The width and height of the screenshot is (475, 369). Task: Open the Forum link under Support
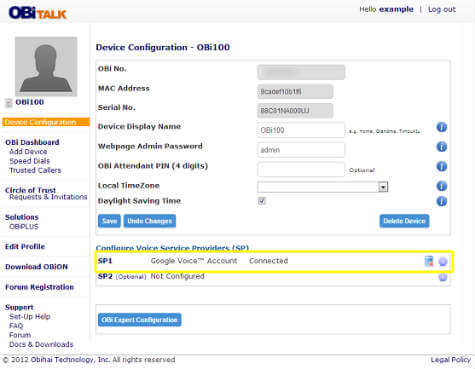pos(20,335)
